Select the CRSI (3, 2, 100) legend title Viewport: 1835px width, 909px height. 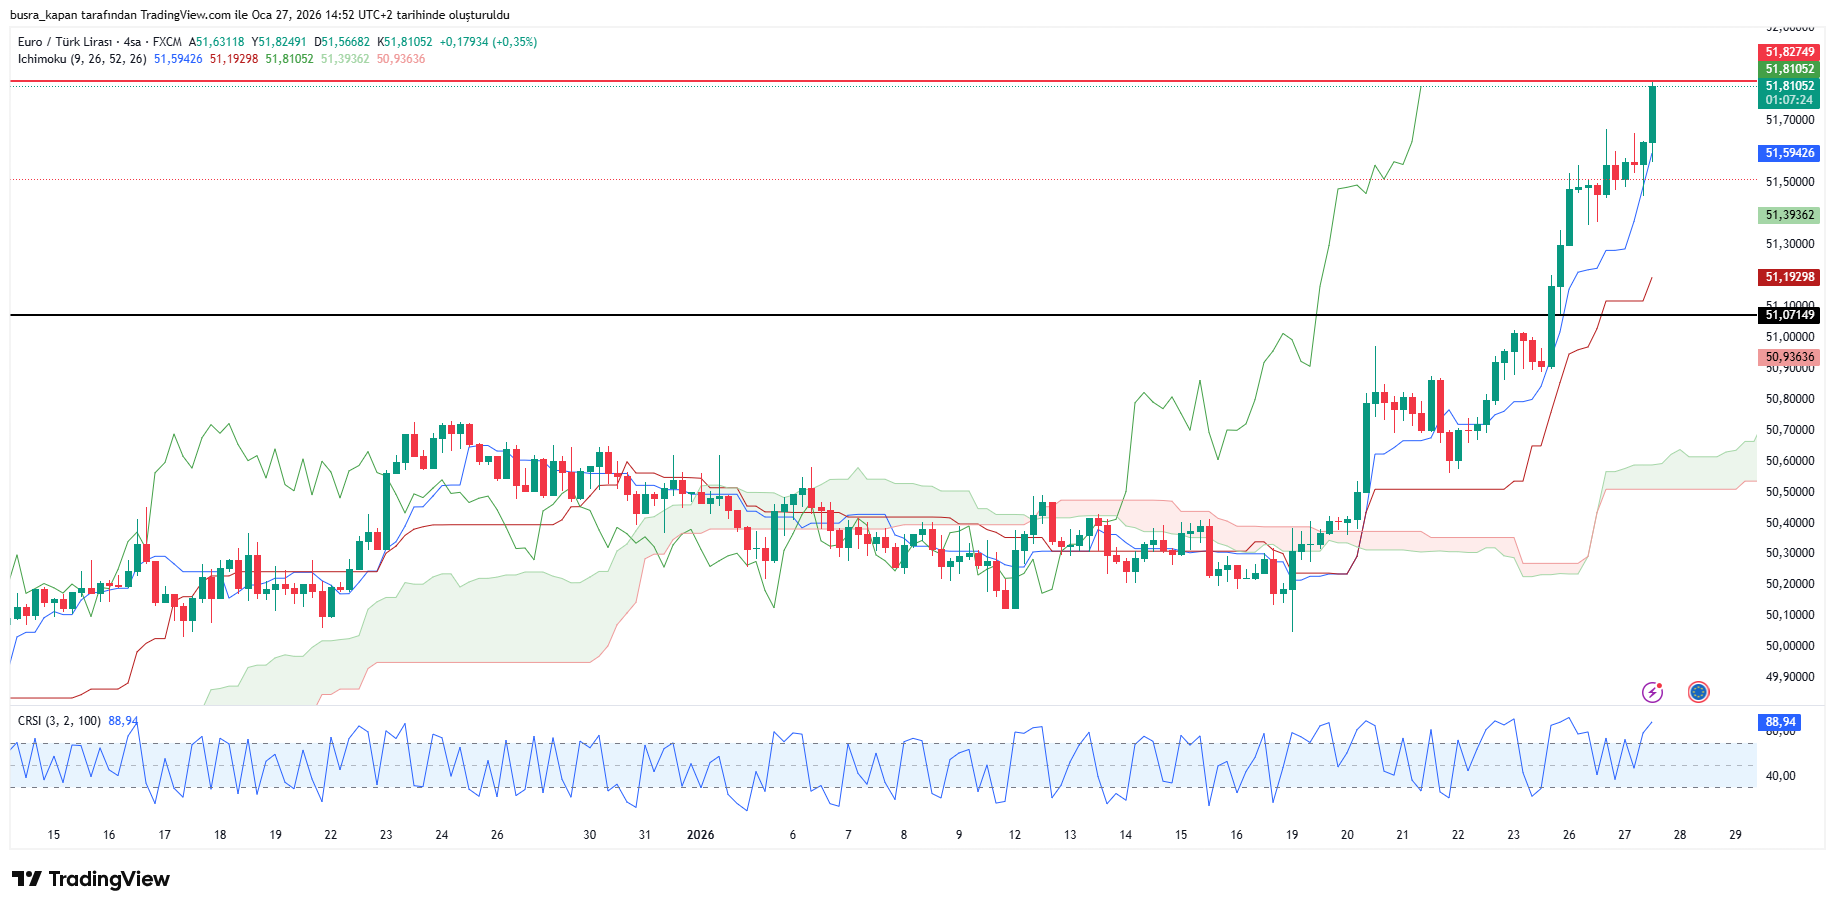pyautogui.click(x=59, y=721)
